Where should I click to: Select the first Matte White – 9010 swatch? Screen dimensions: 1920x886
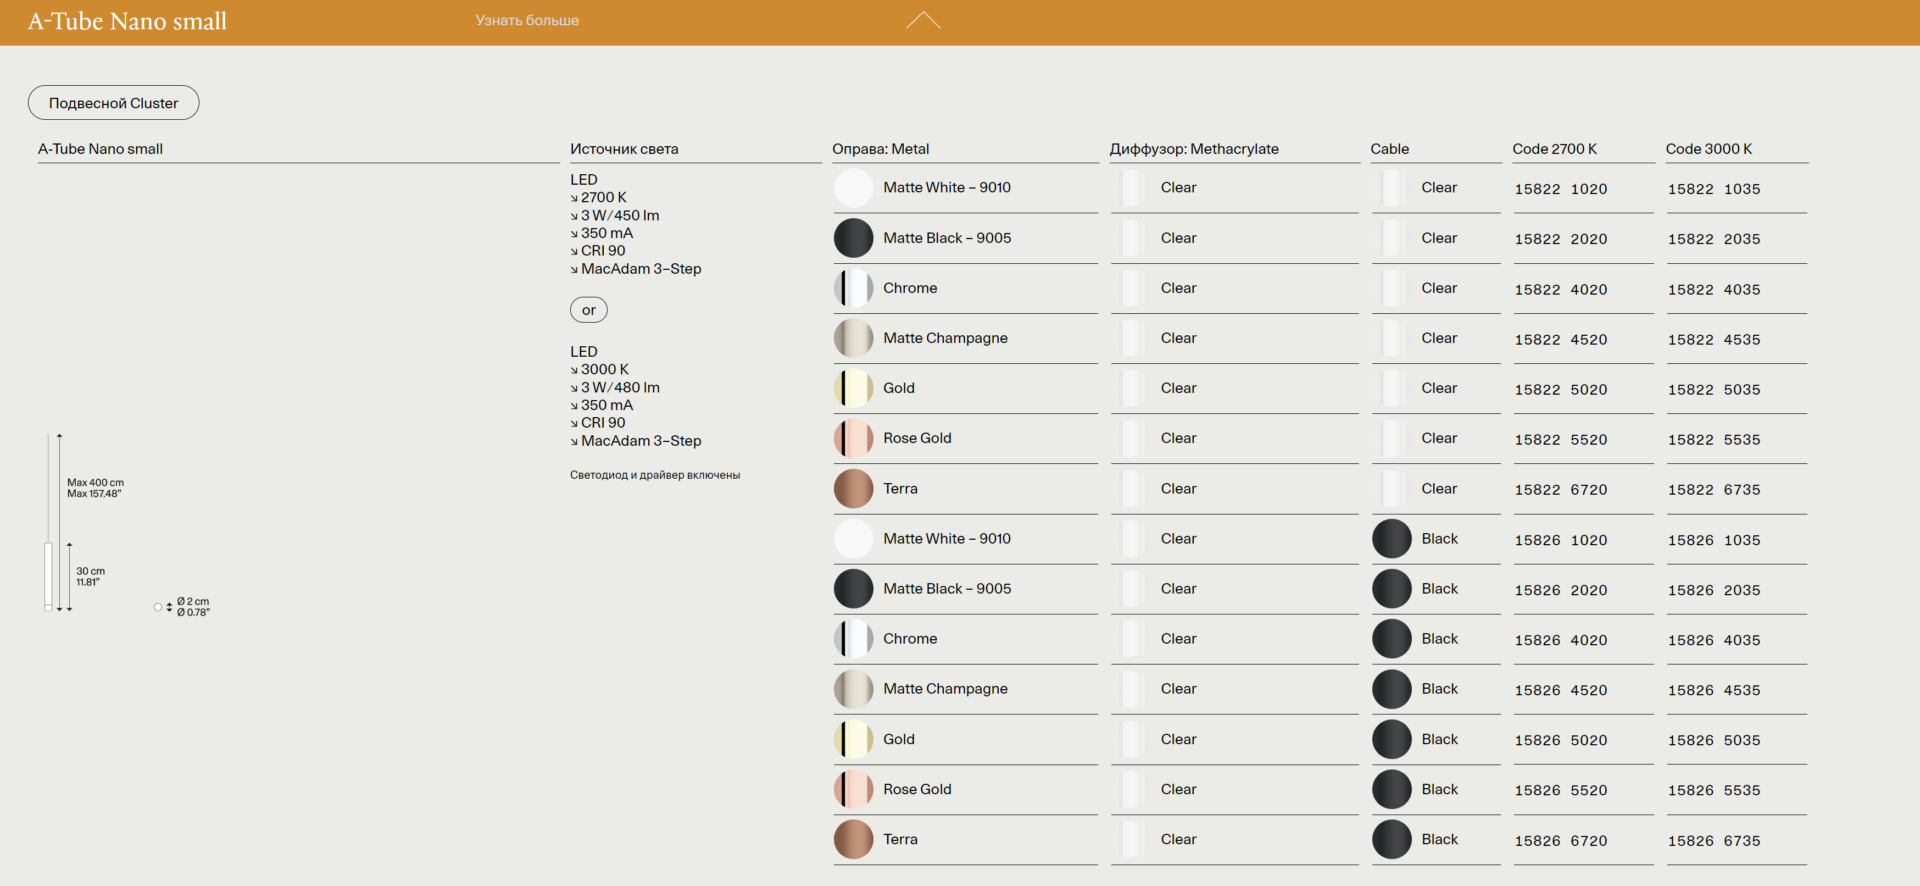point(853,188)
